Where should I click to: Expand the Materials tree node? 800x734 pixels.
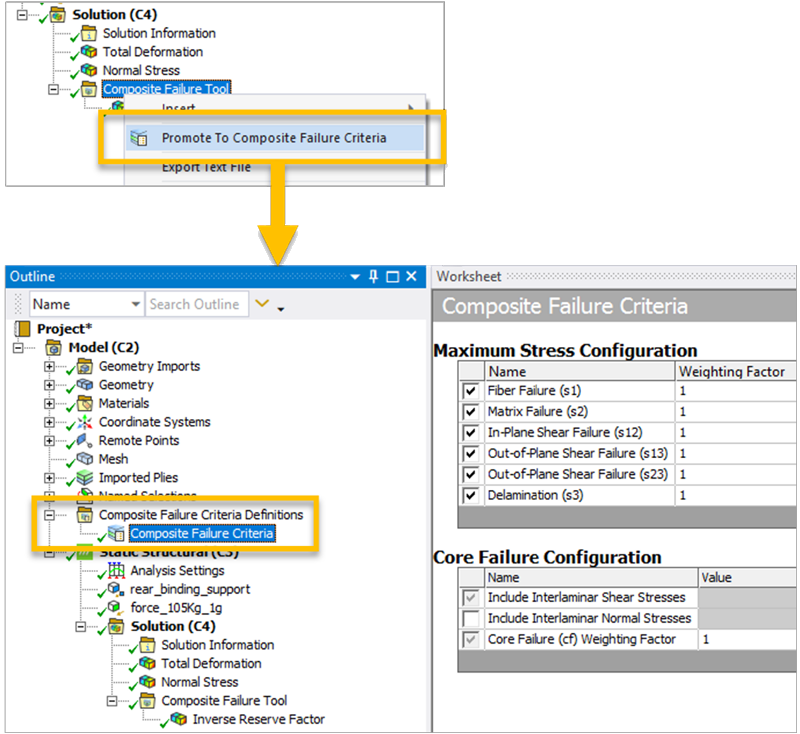(49, 404)
